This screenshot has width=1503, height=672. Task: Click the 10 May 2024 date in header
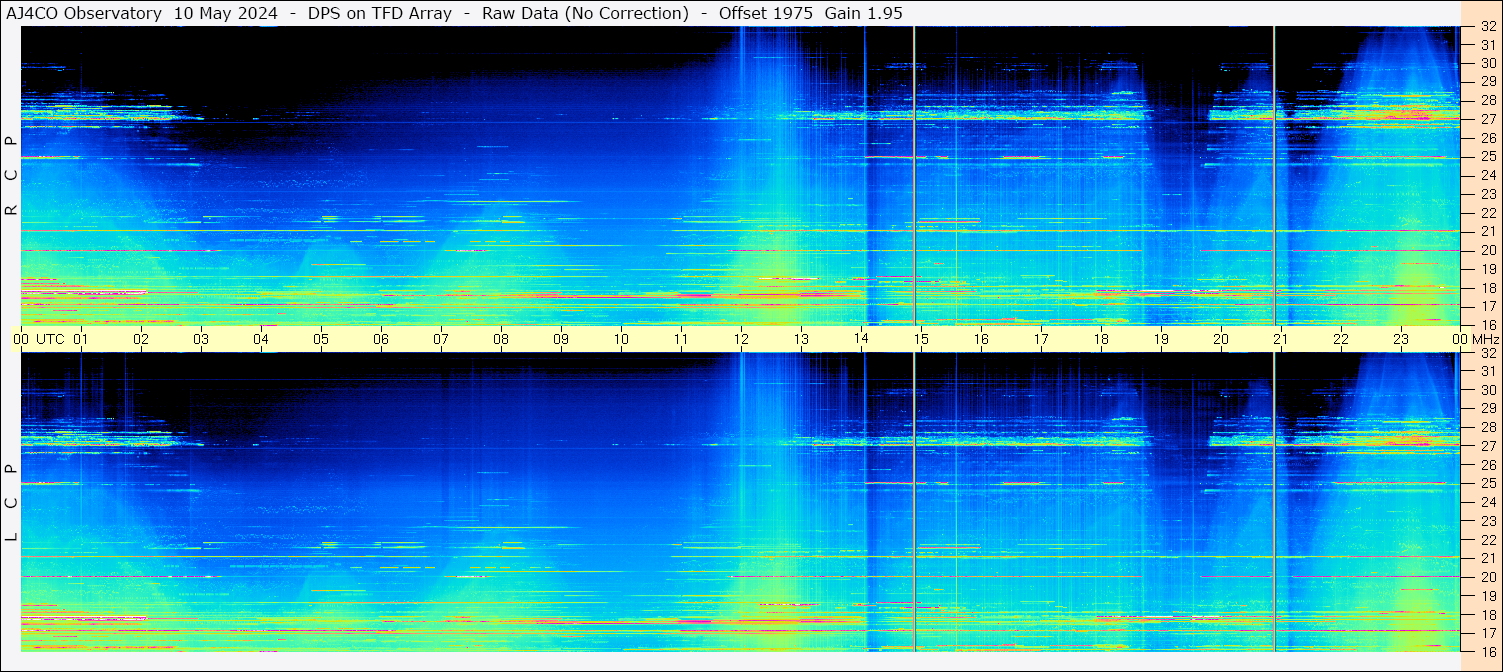click(226, 13)
